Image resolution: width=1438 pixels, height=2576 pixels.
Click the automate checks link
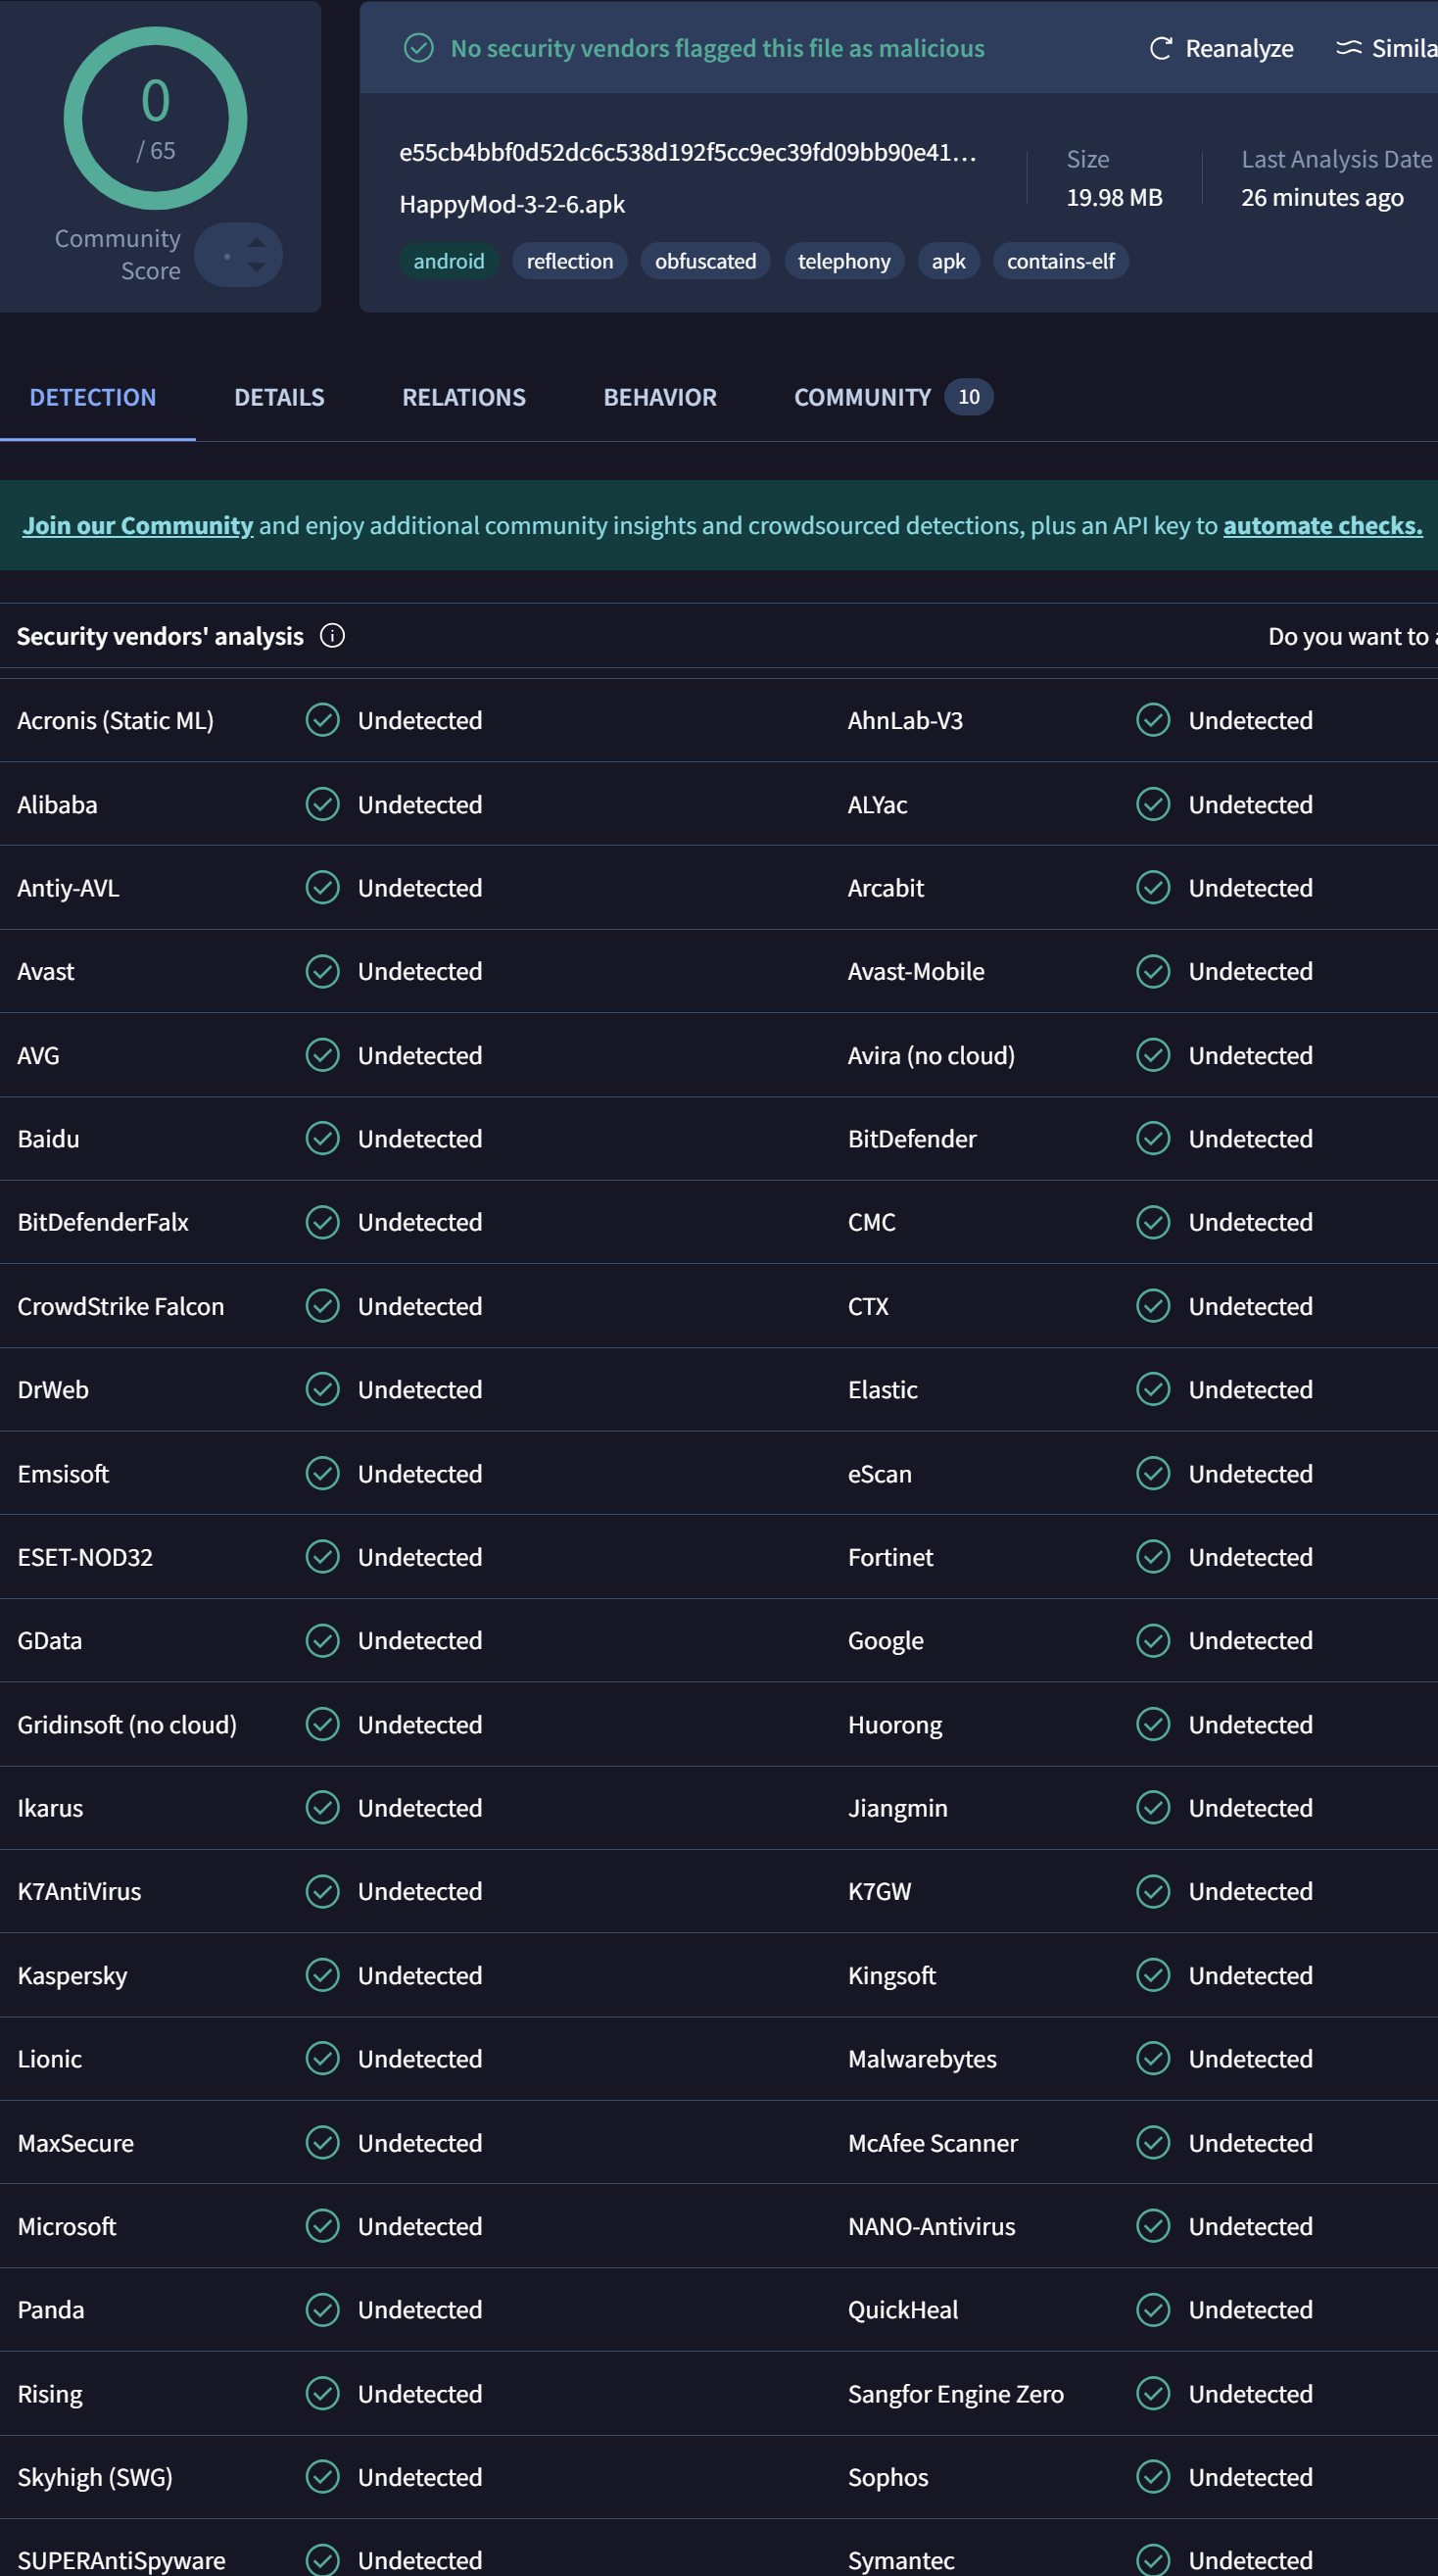pos(1320,524)
